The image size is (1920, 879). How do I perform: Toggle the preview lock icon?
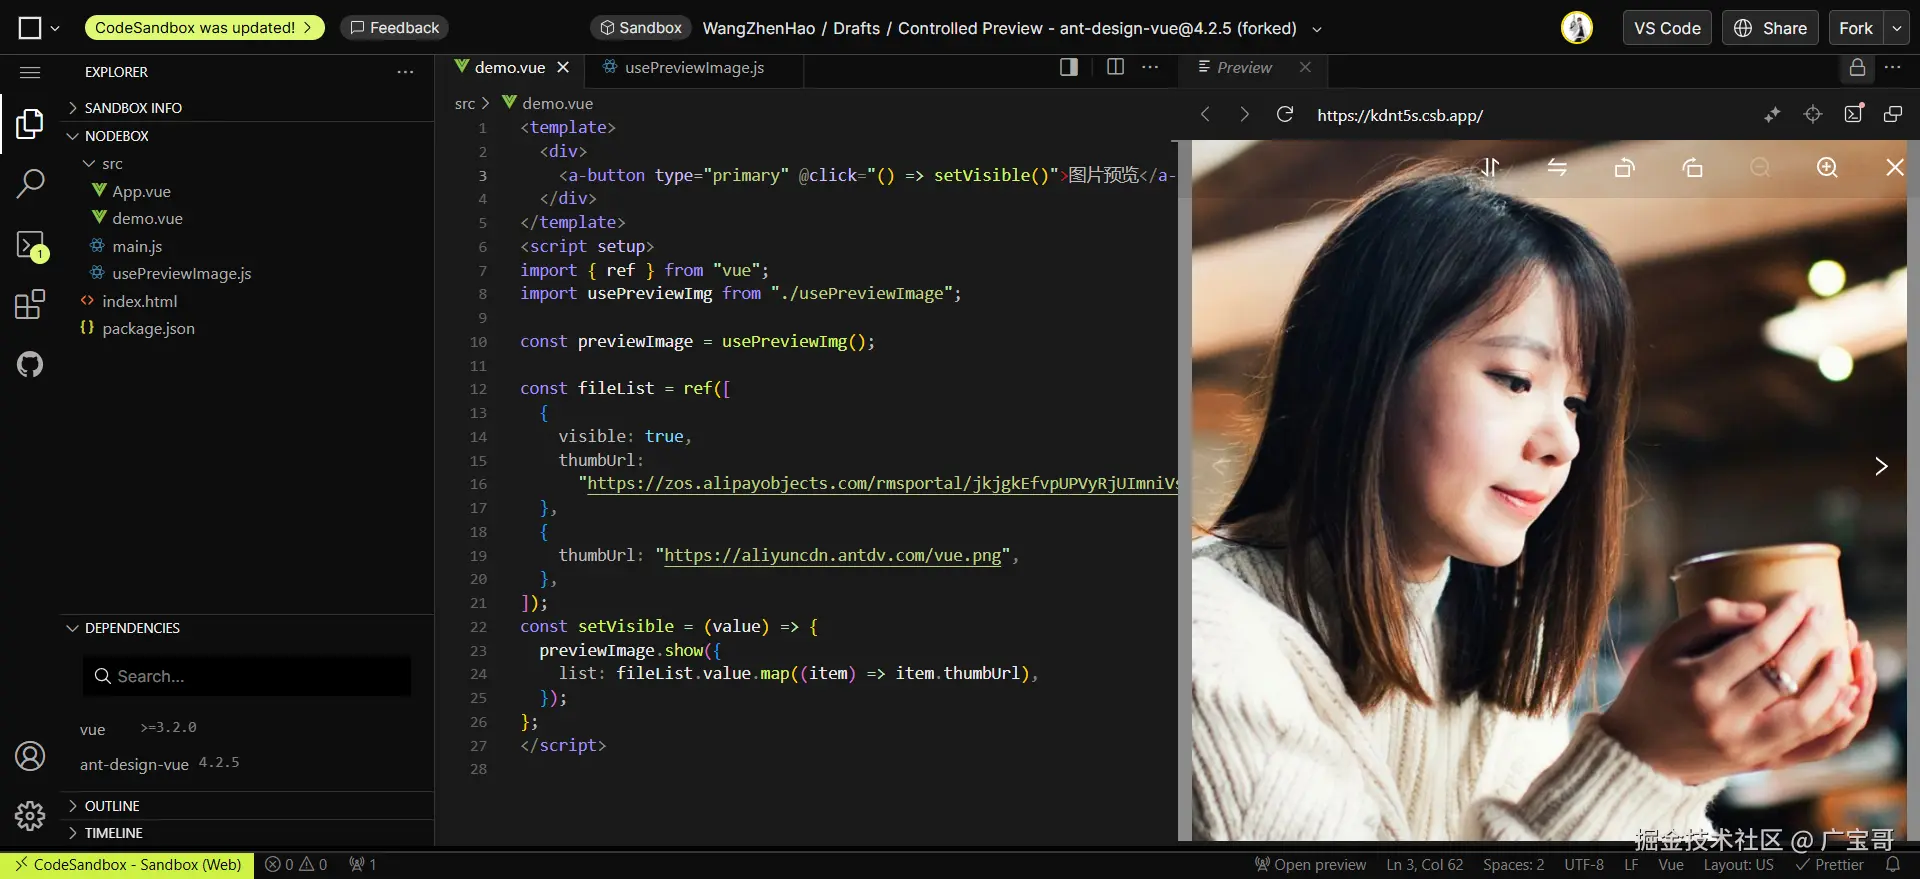[1857, 67]
